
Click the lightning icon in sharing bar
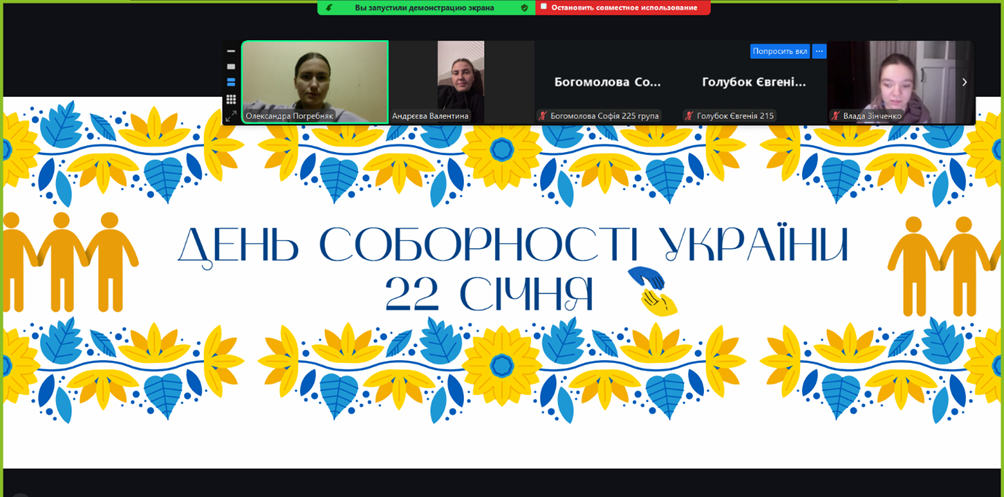330,8
